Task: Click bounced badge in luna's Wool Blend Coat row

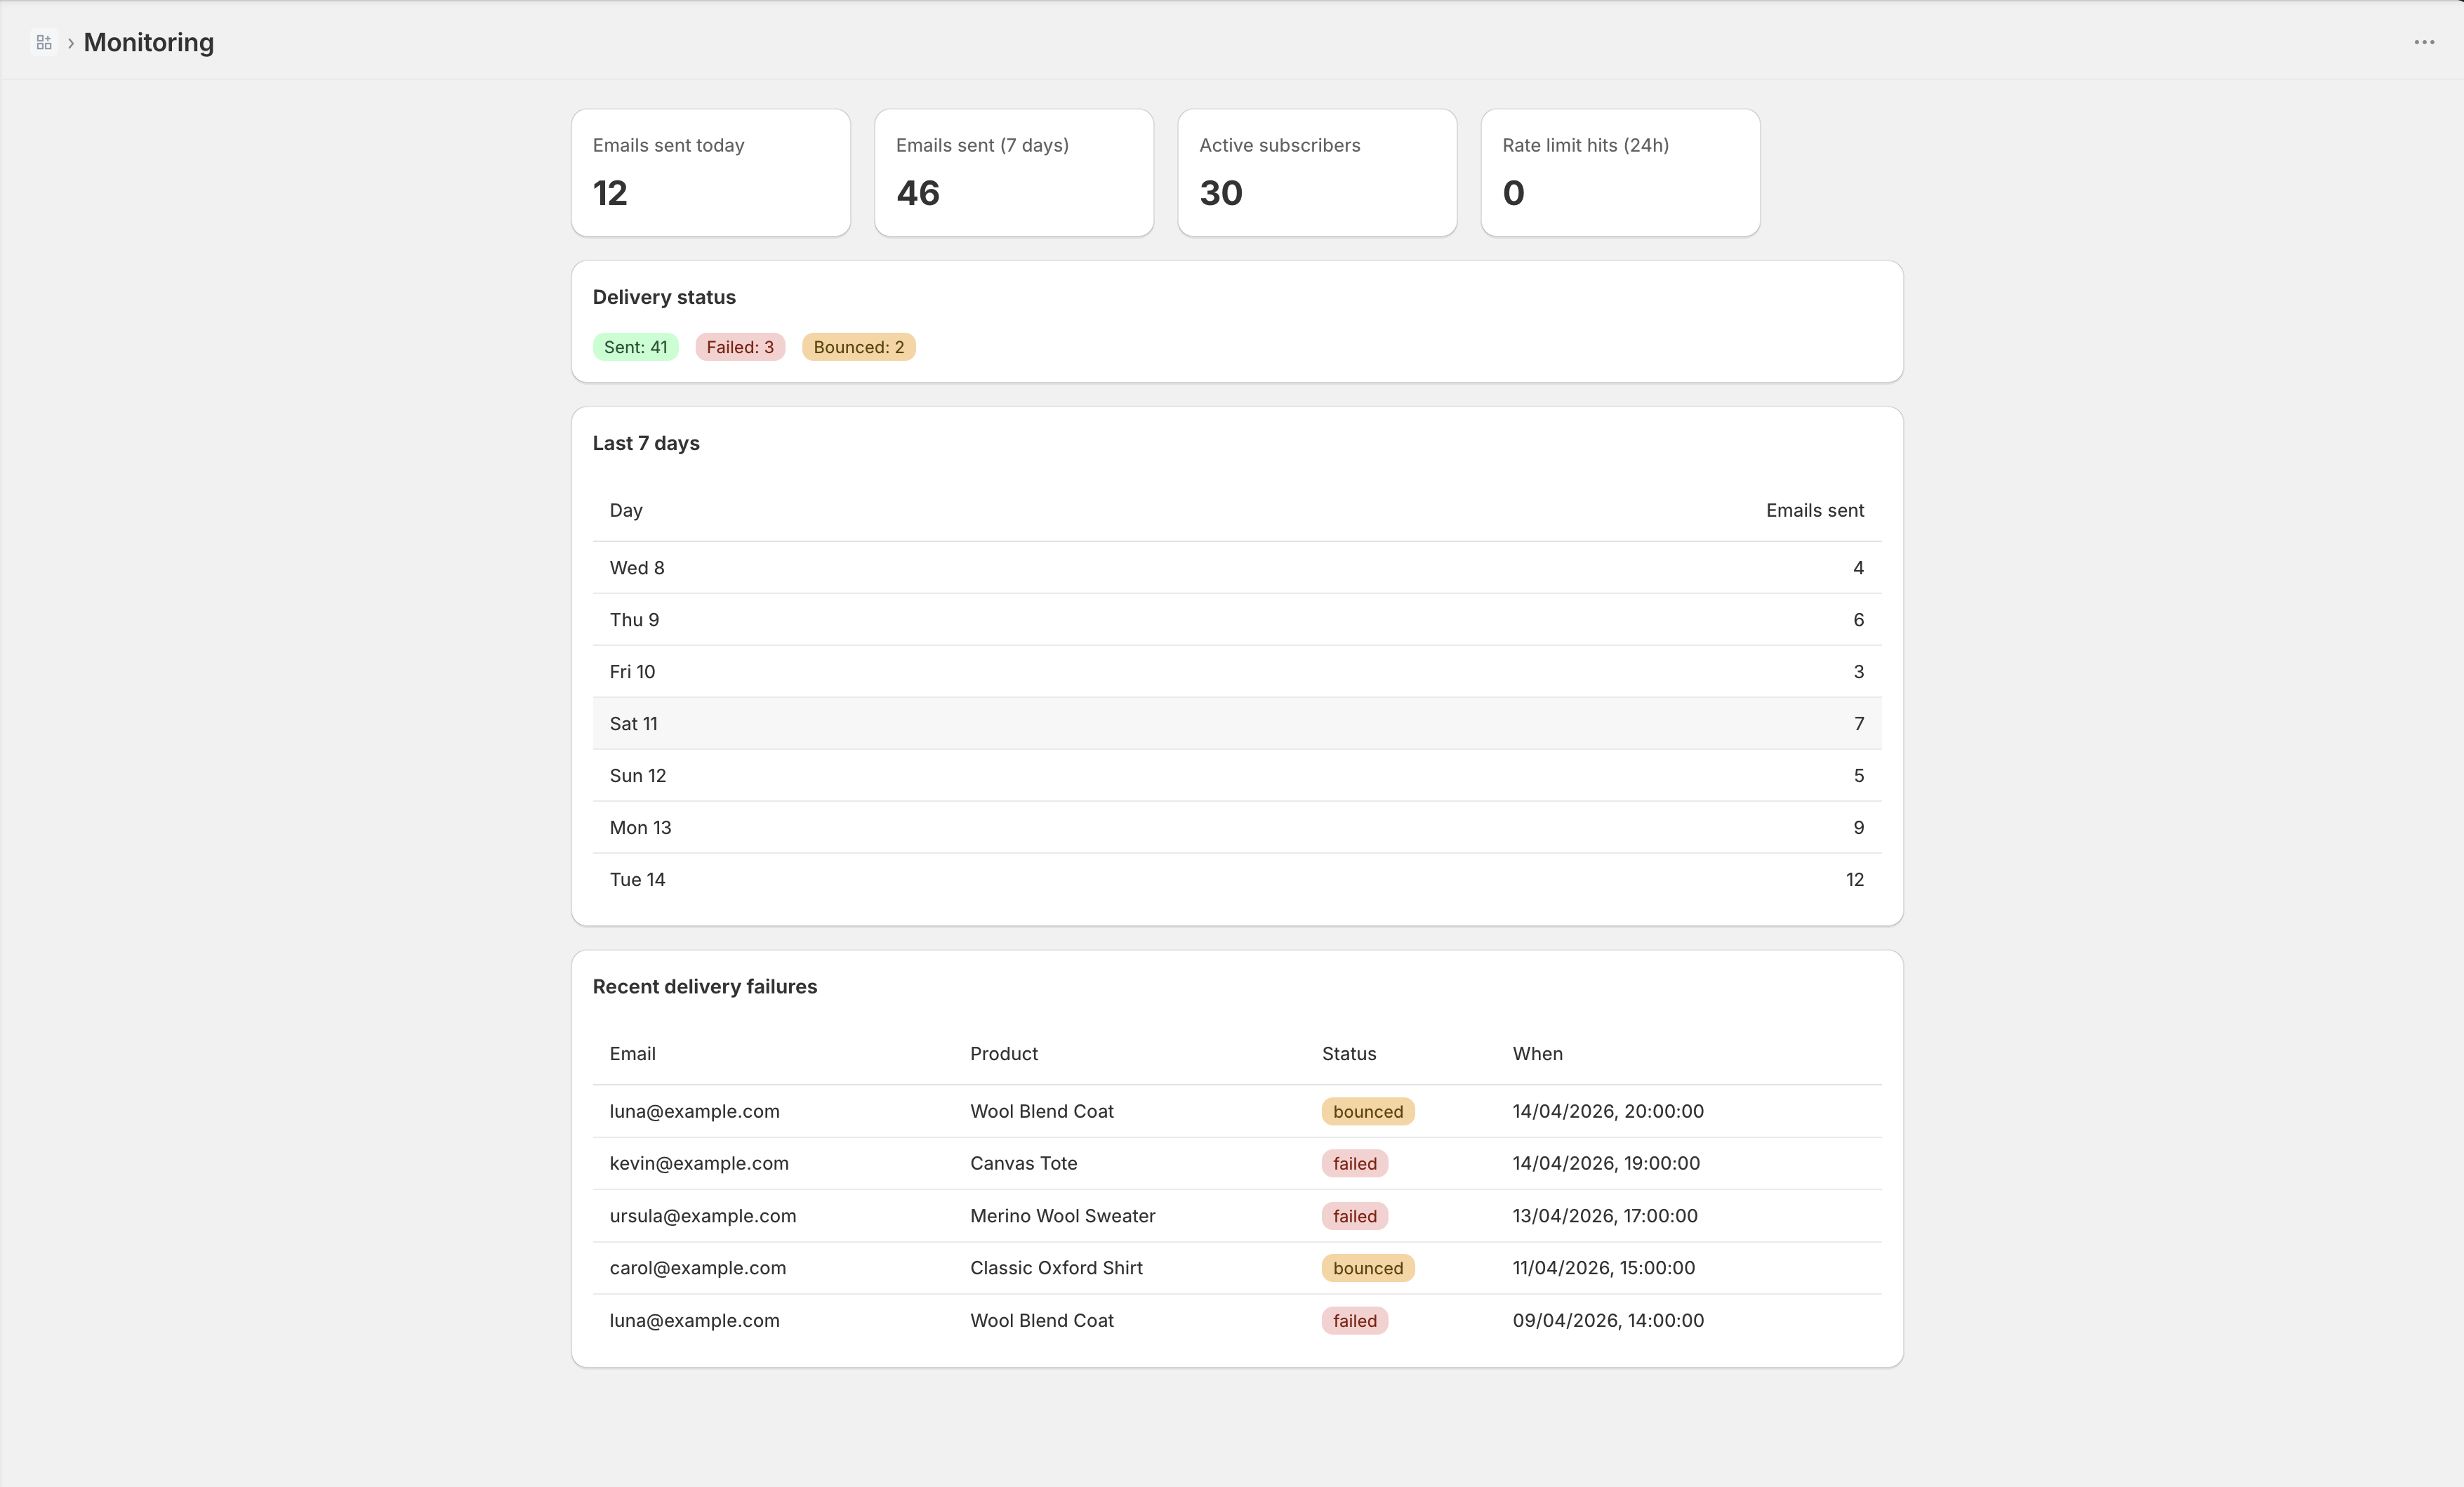Action: [1368, 1112]
